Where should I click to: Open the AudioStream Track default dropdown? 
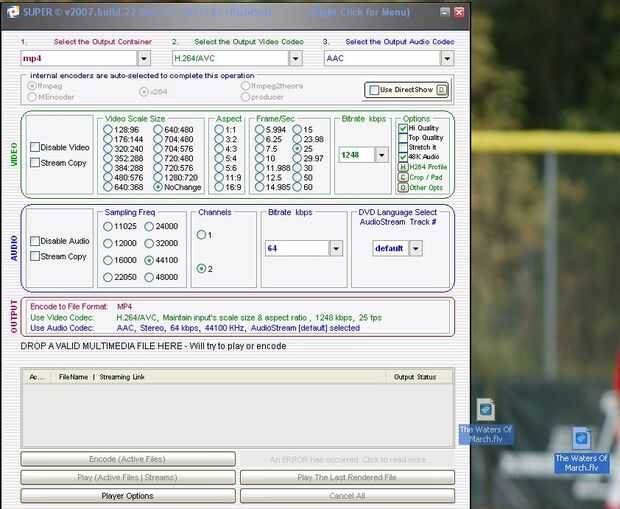tap(416, 248)
